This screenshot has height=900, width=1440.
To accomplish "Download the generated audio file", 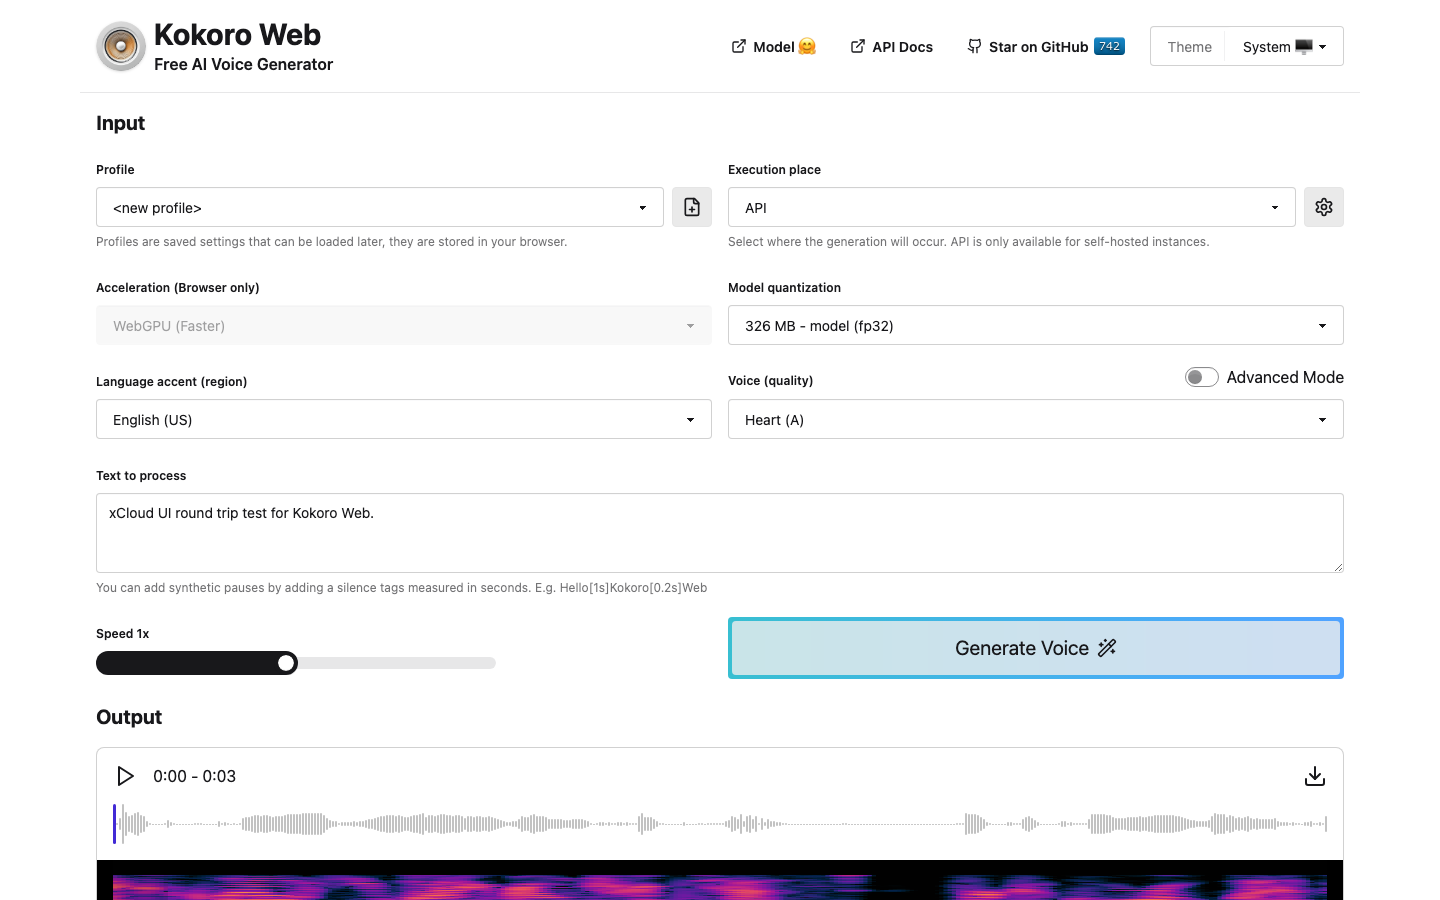I will pos(1315,776).
